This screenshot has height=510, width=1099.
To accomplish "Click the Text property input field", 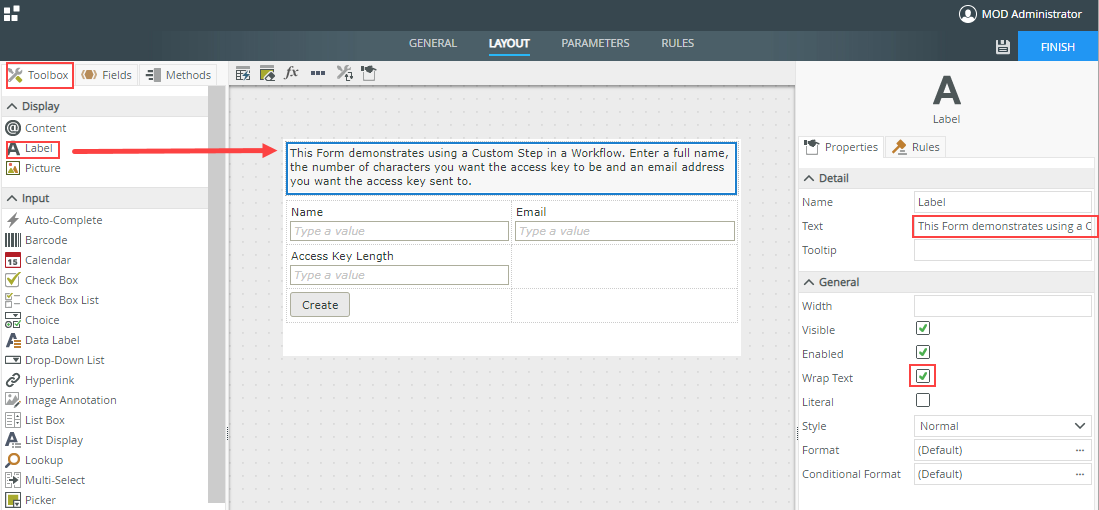I will pos(1002,226).
